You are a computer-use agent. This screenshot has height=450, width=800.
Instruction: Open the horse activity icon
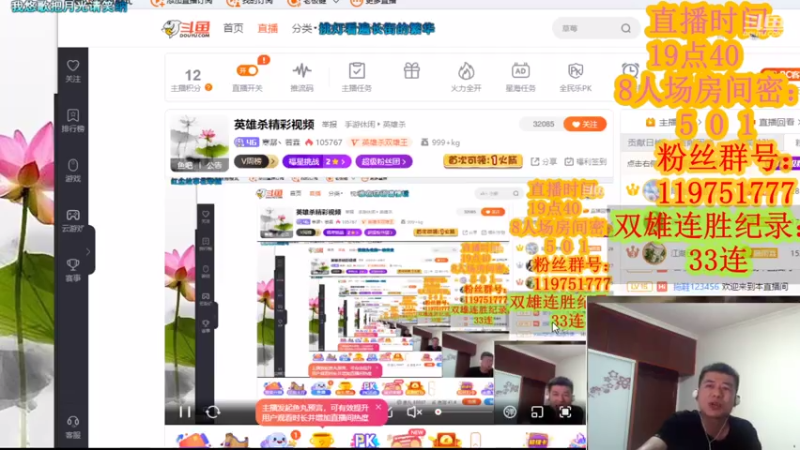(235, 440)
